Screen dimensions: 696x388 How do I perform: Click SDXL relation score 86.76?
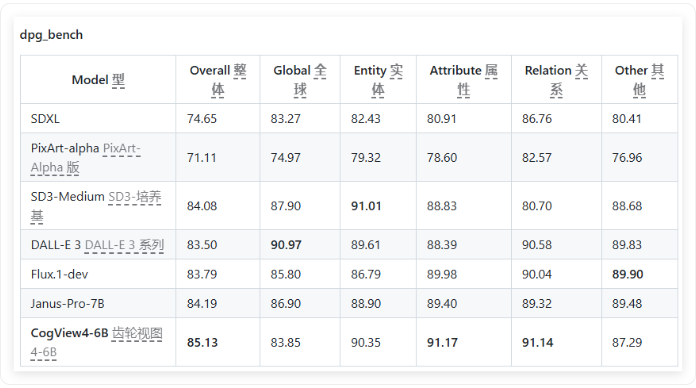pos(537,119)
